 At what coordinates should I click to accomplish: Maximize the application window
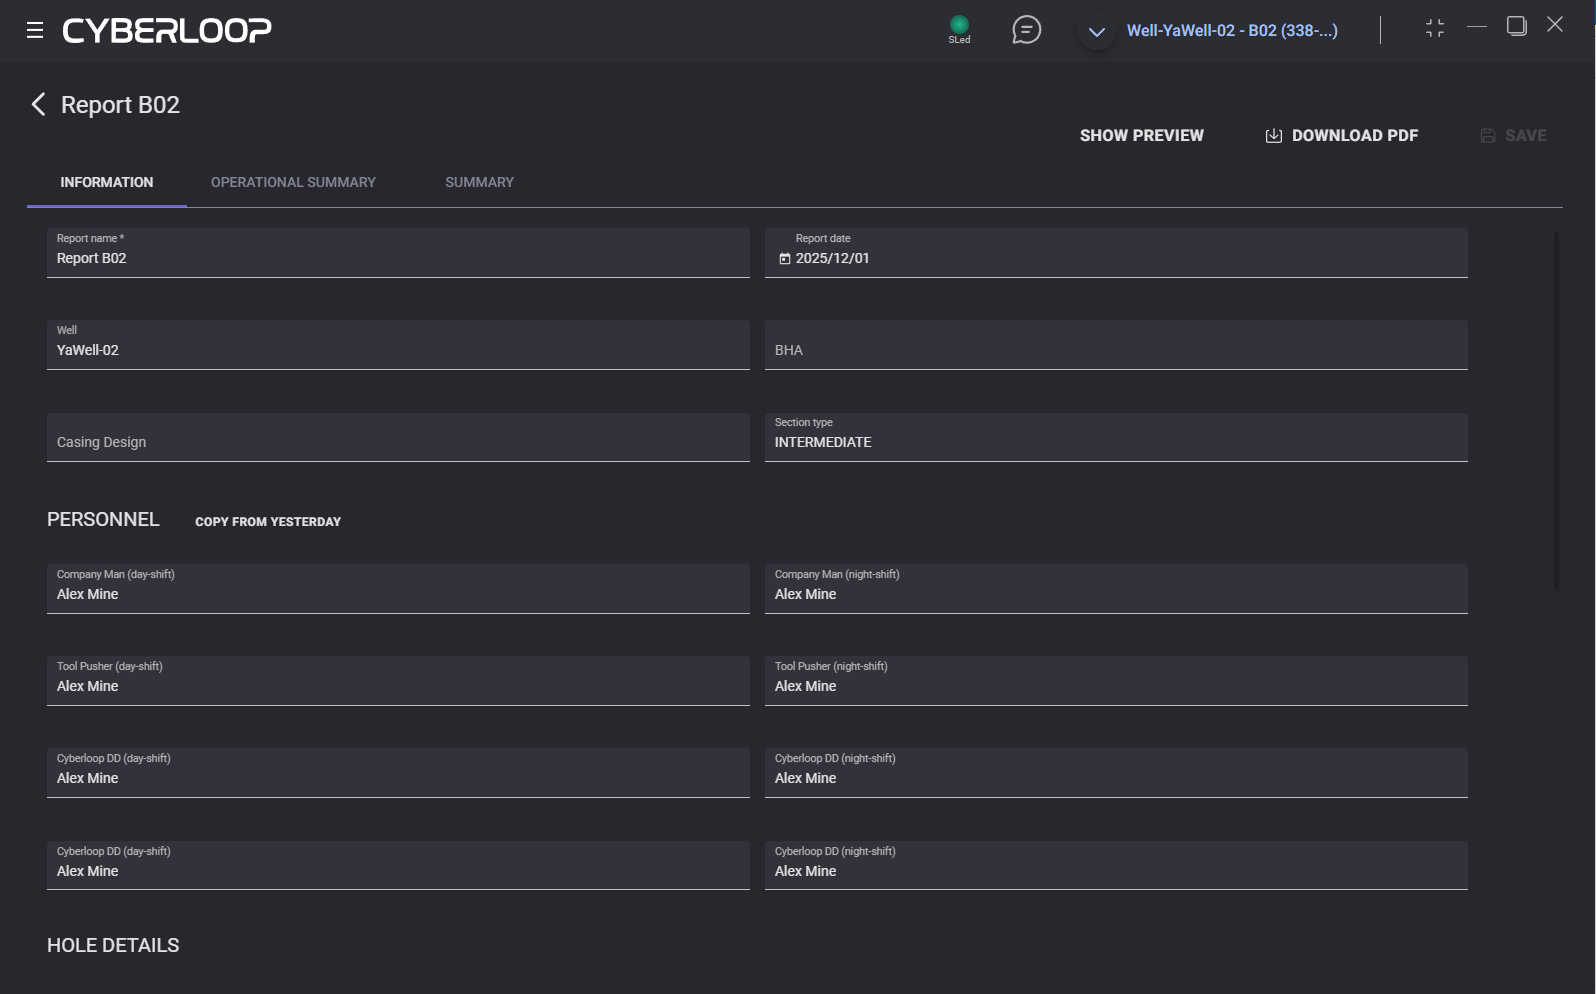pos(1516,26)
